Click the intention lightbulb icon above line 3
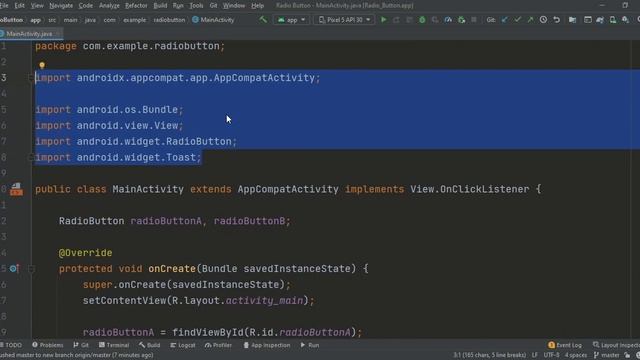This screenshot has width=640, height=360. coord(42,65)
